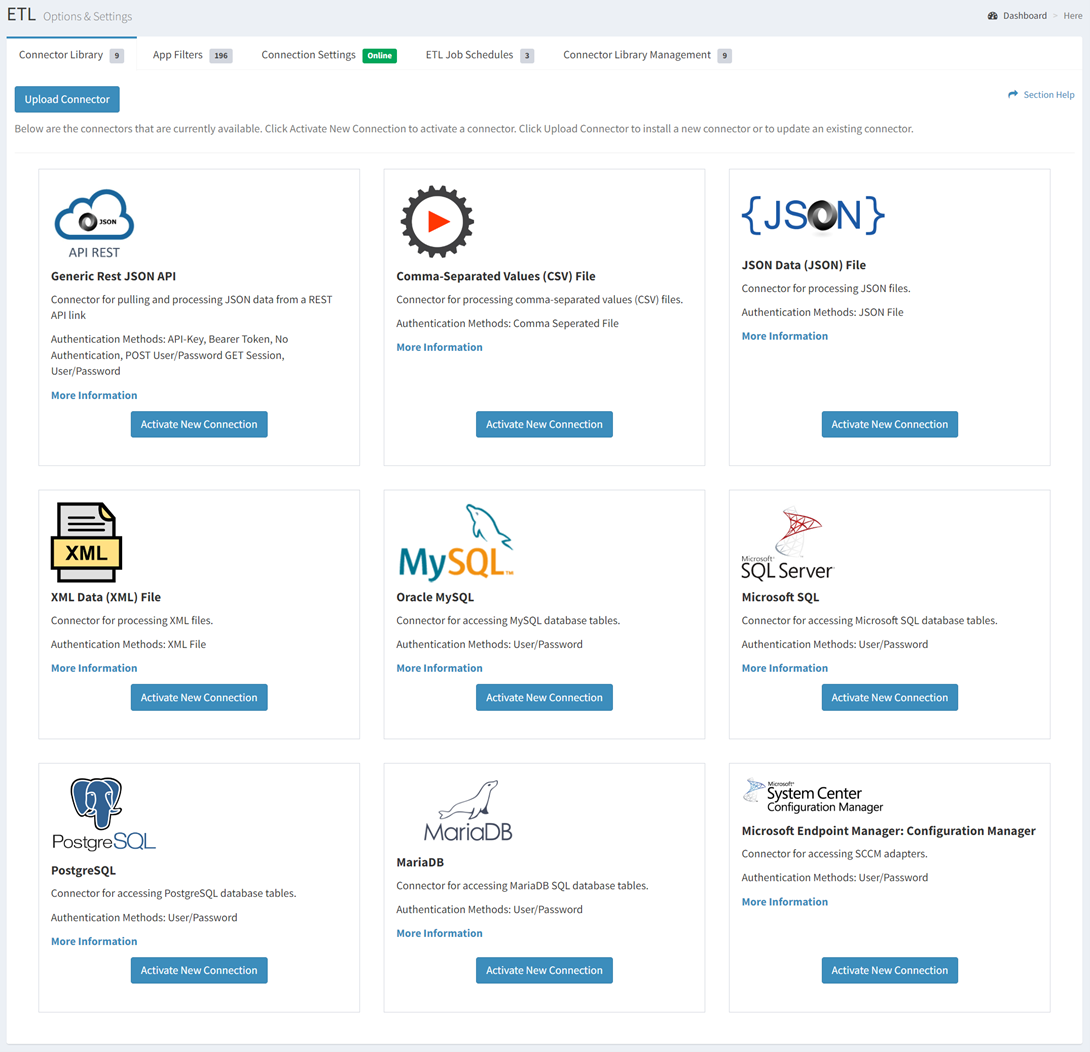1090x1052 pixels.
Task: Click the 'Options & Settings' heading text
Action: (88, 17)
